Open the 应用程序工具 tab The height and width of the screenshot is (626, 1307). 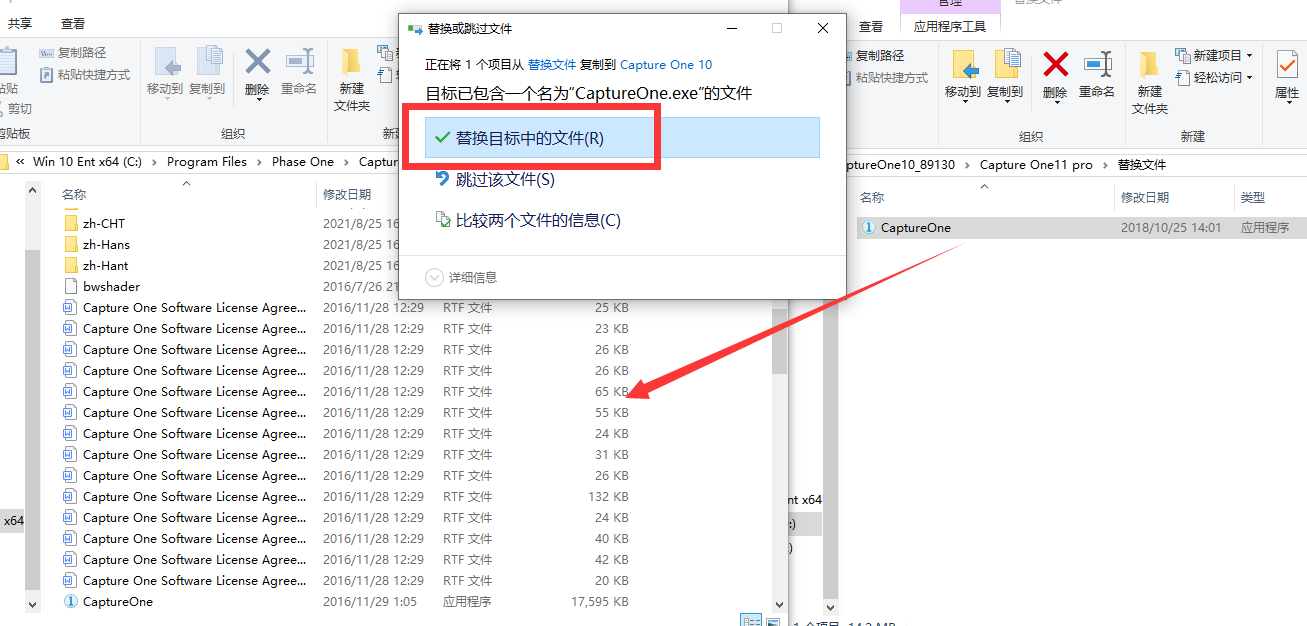coord(950,26)
